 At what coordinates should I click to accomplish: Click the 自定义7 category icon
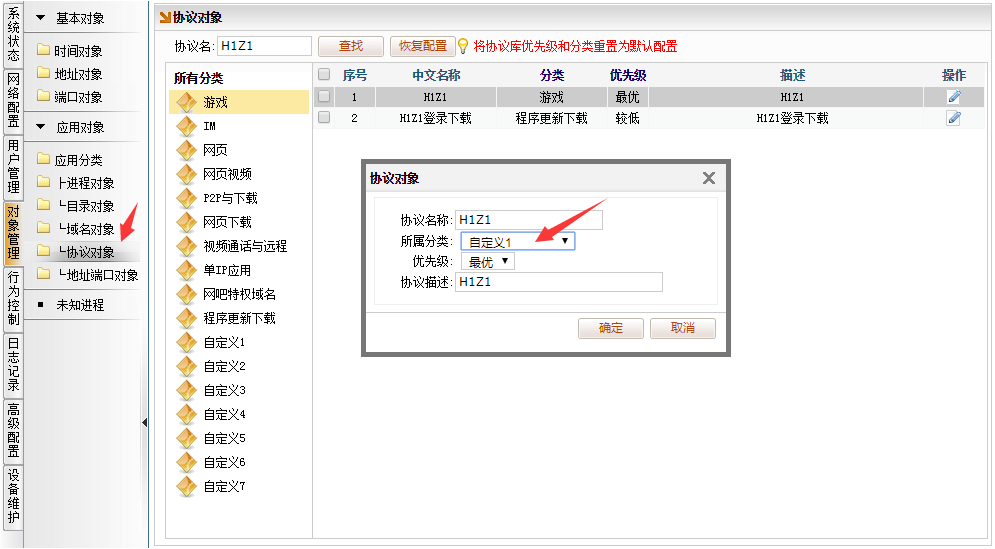point(186,486)
